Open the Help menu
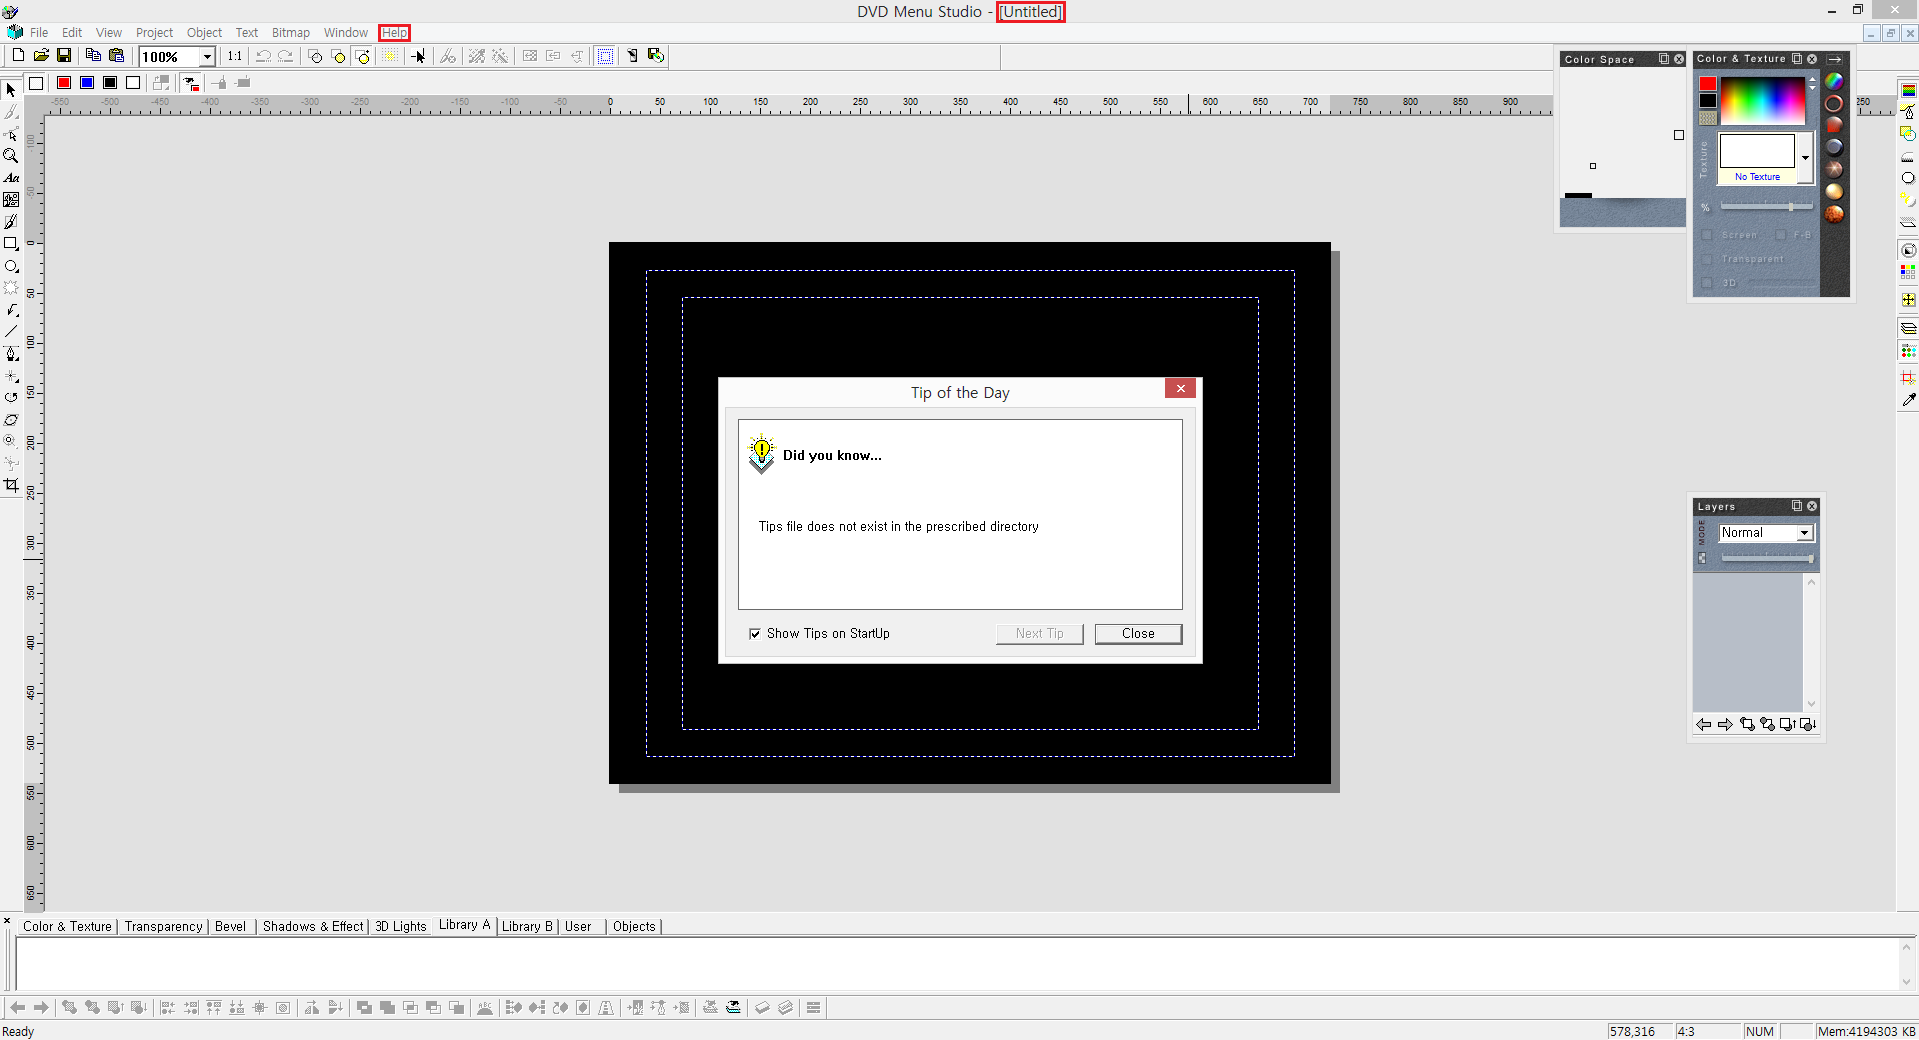Viewport: 1919px width, 1040px height. coord(394,33)
